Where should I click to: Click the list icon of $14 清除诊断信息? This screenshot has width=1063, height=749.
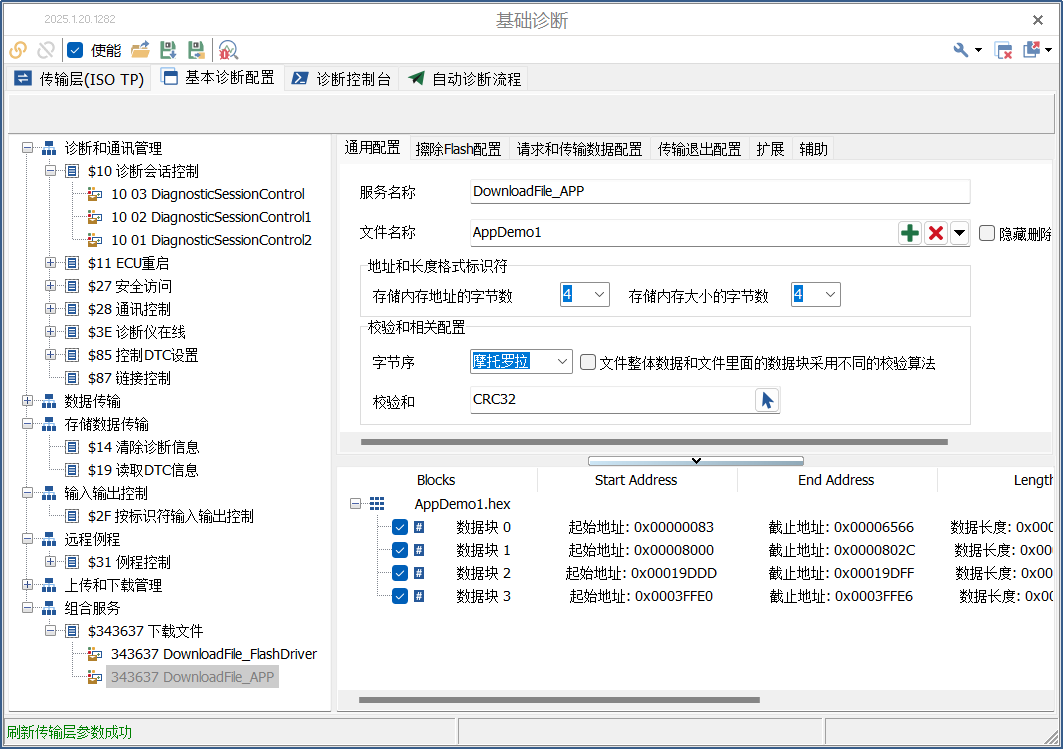(x=72, y=447)
